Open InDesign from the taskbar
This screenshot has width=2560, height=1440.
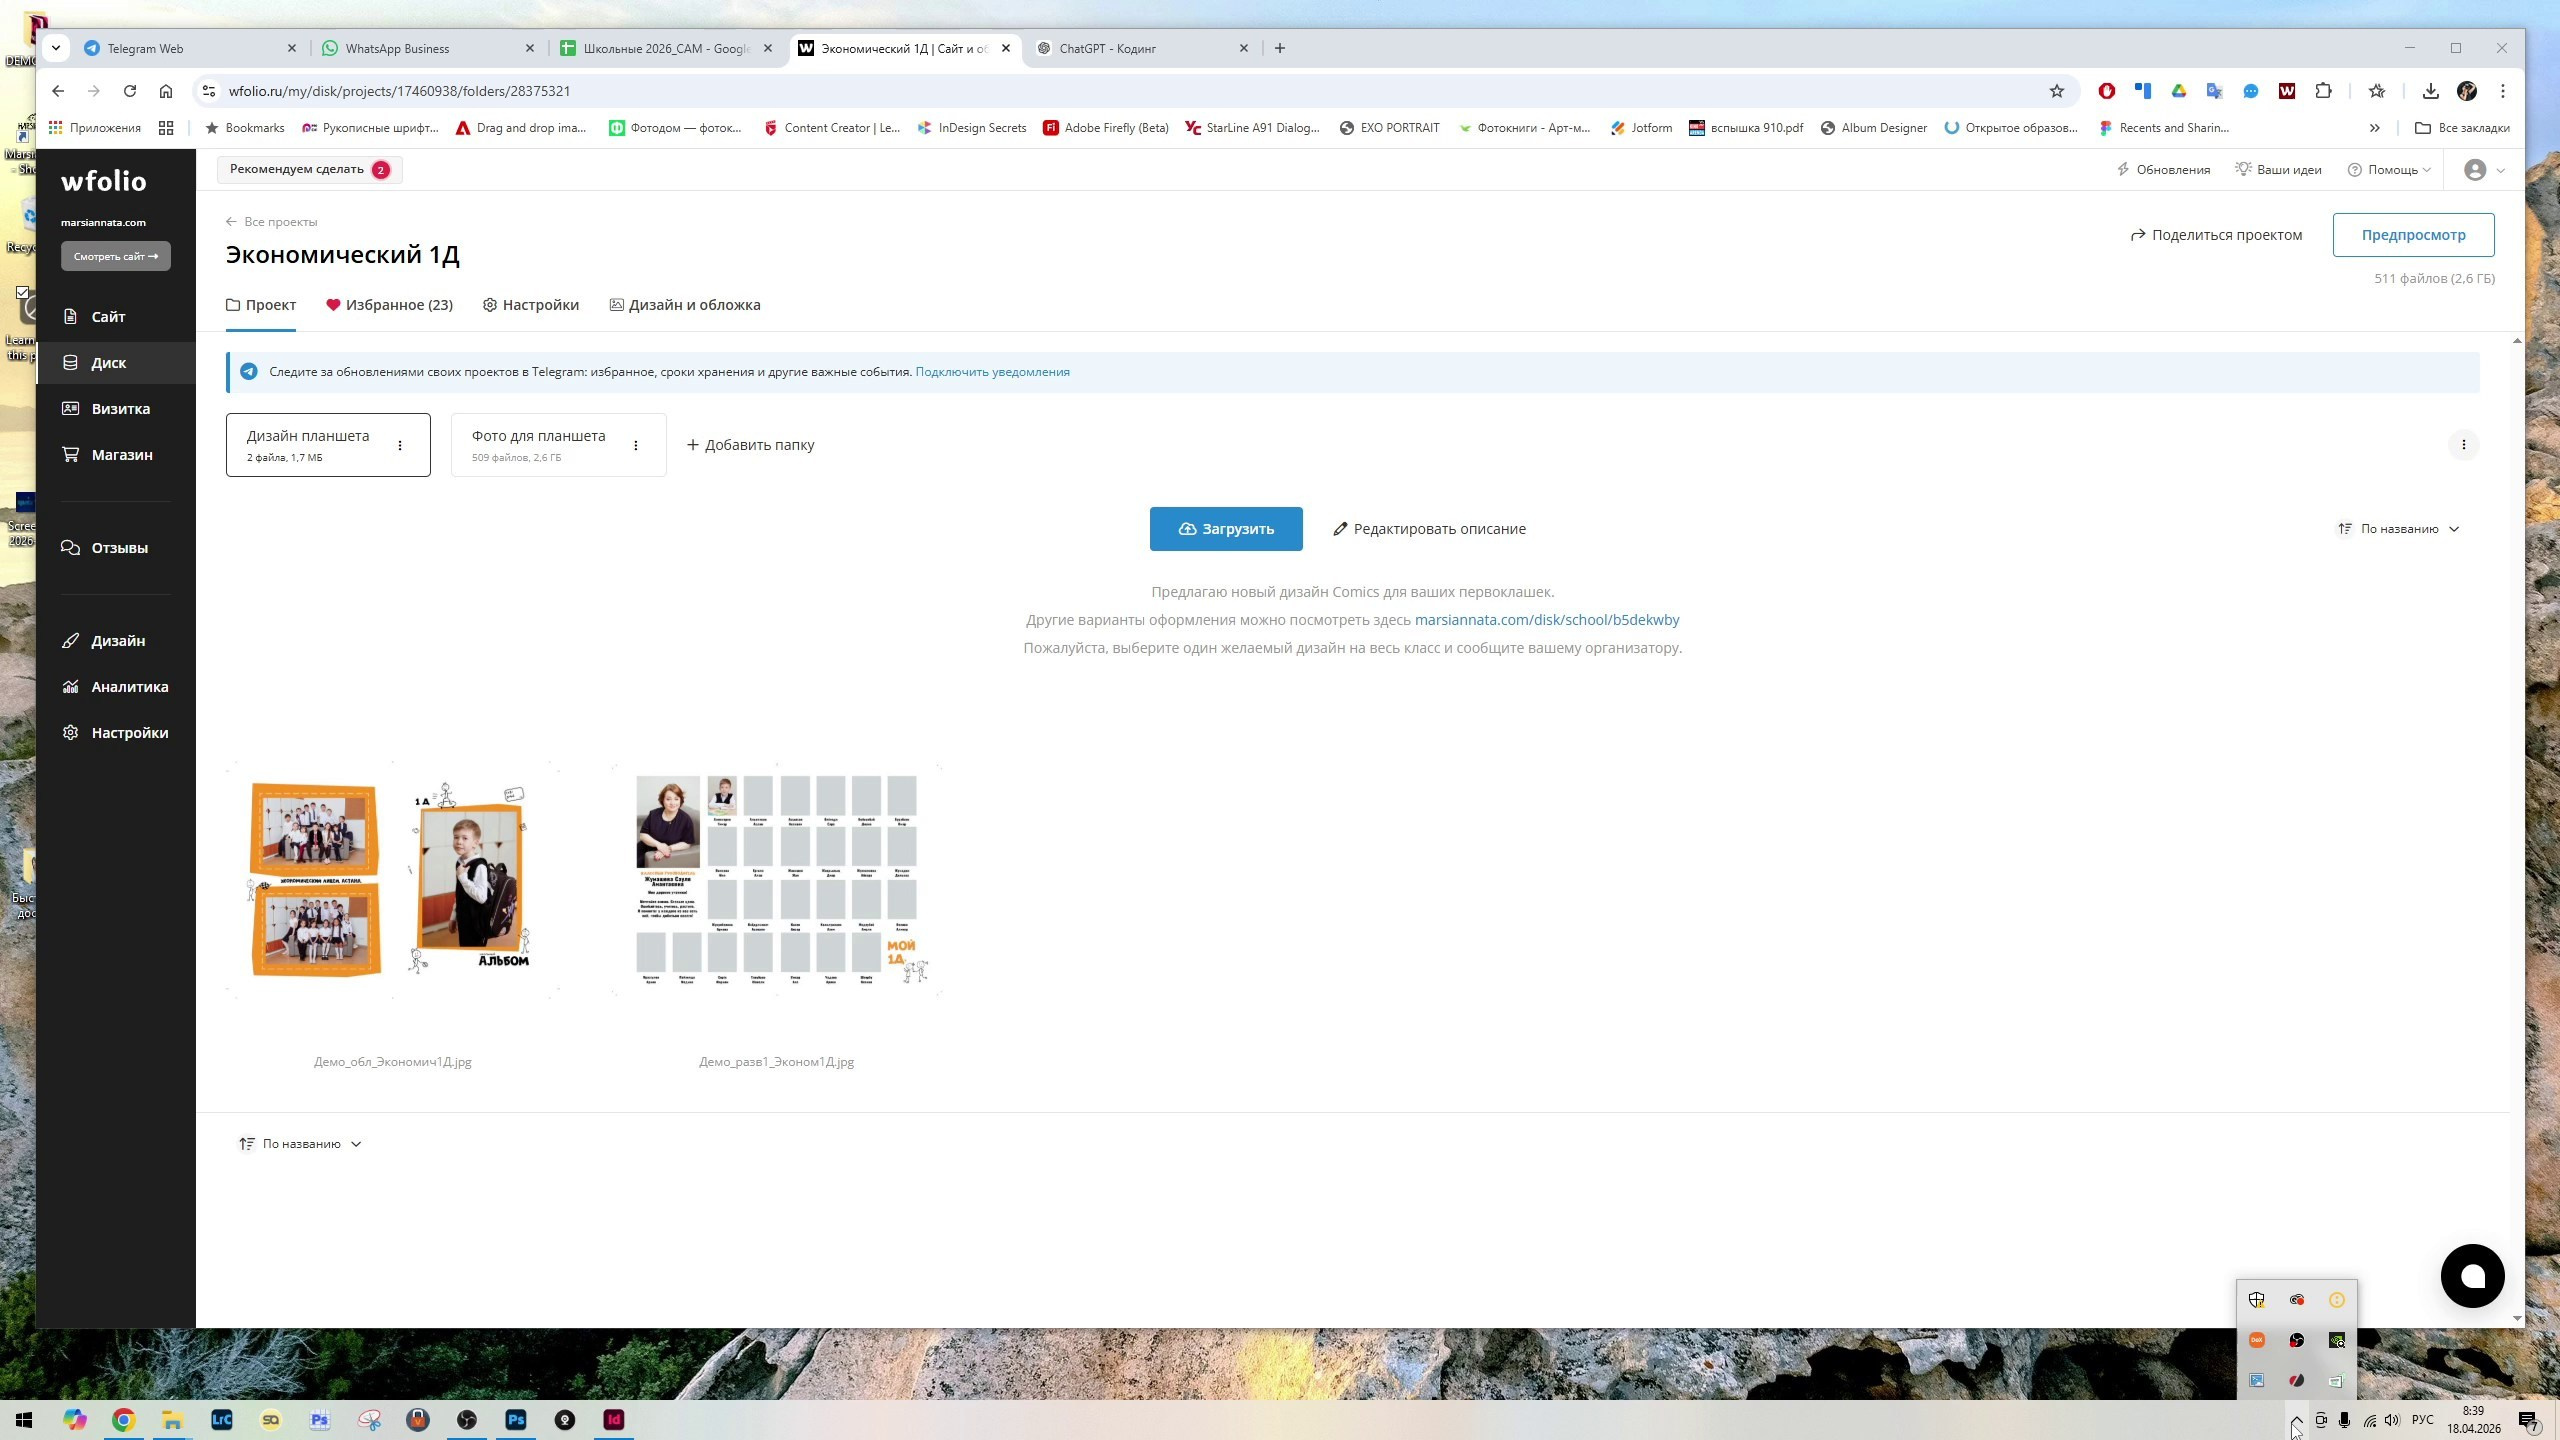[x=614, y=1420]
